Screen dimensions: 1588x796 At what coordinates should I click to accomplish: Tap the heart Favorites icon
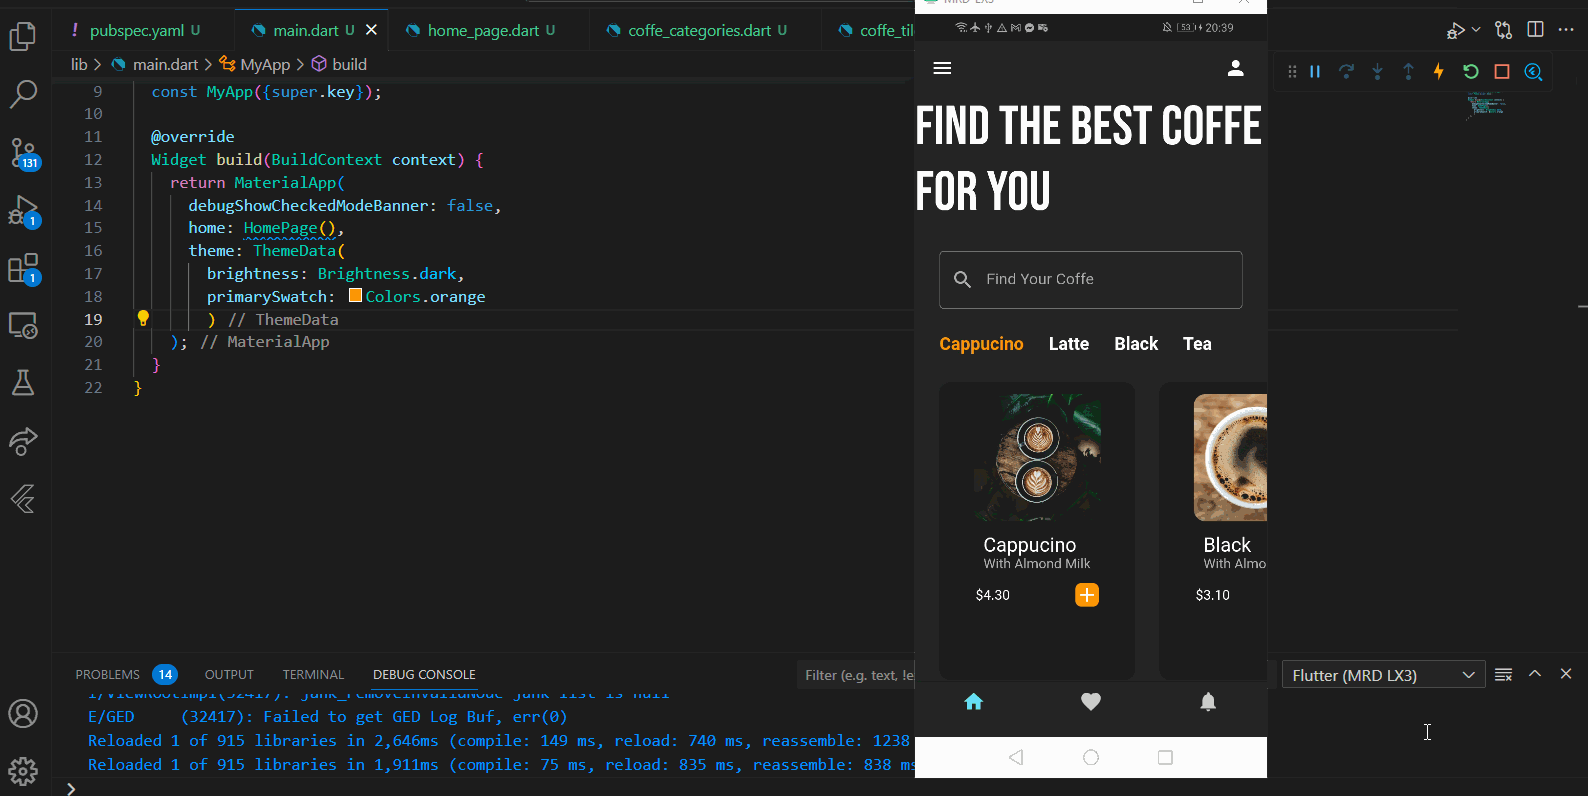(1091, 702)
